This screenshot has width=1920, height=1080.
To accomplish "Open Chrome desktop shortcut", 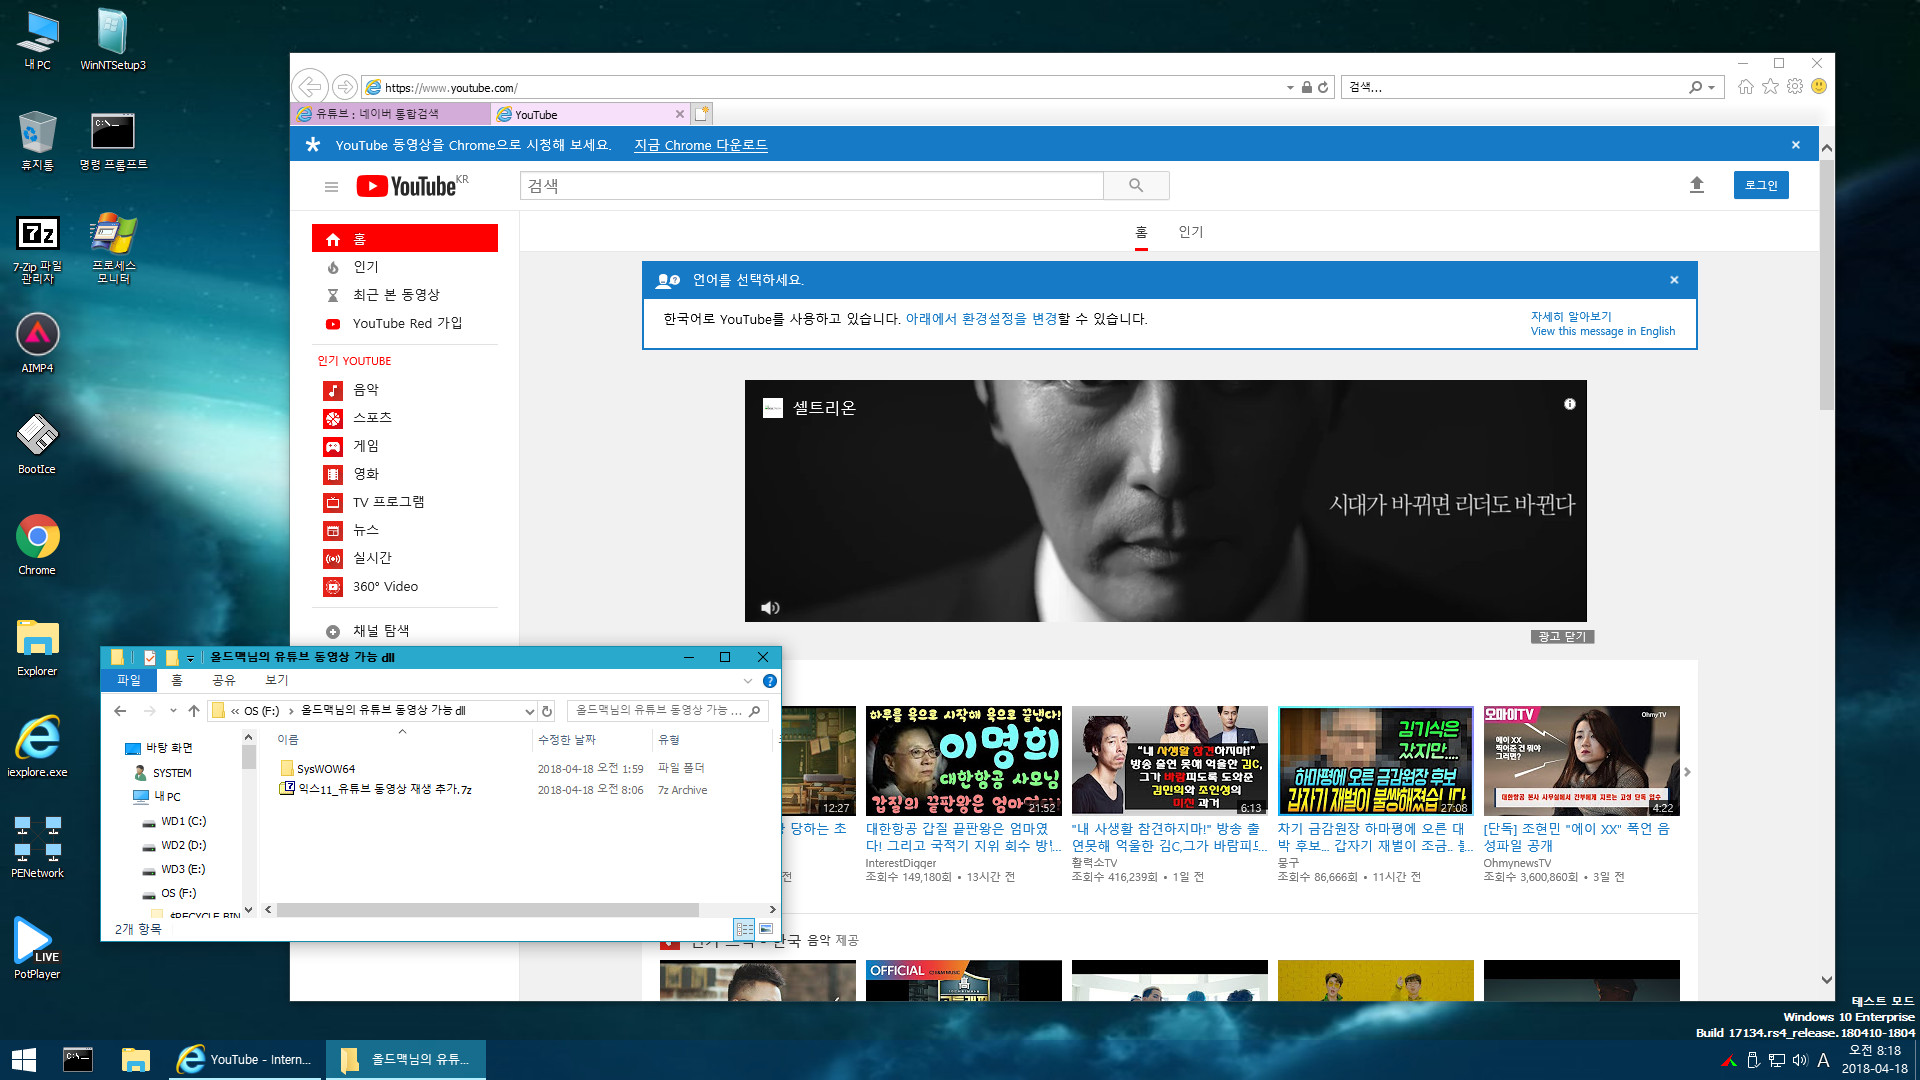I will pos(37,545).
